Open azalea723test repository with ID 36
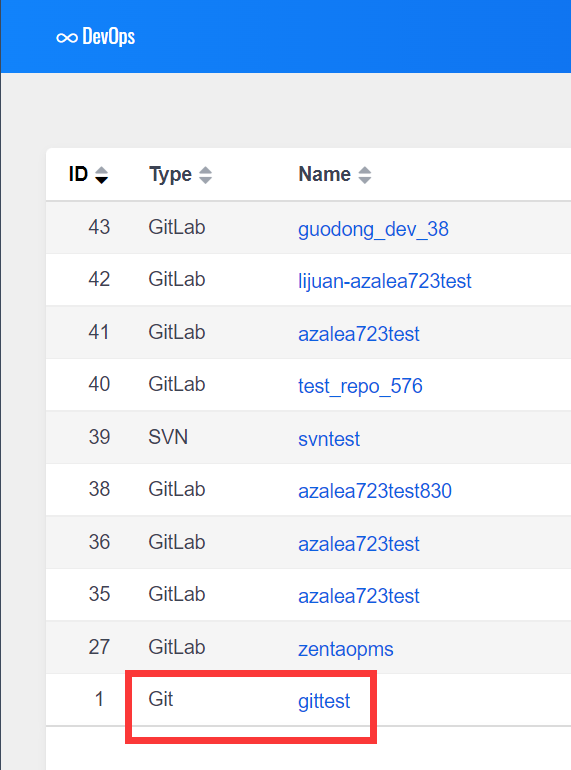The width and height of the screenshot is (571, 770). coord(358,544)
